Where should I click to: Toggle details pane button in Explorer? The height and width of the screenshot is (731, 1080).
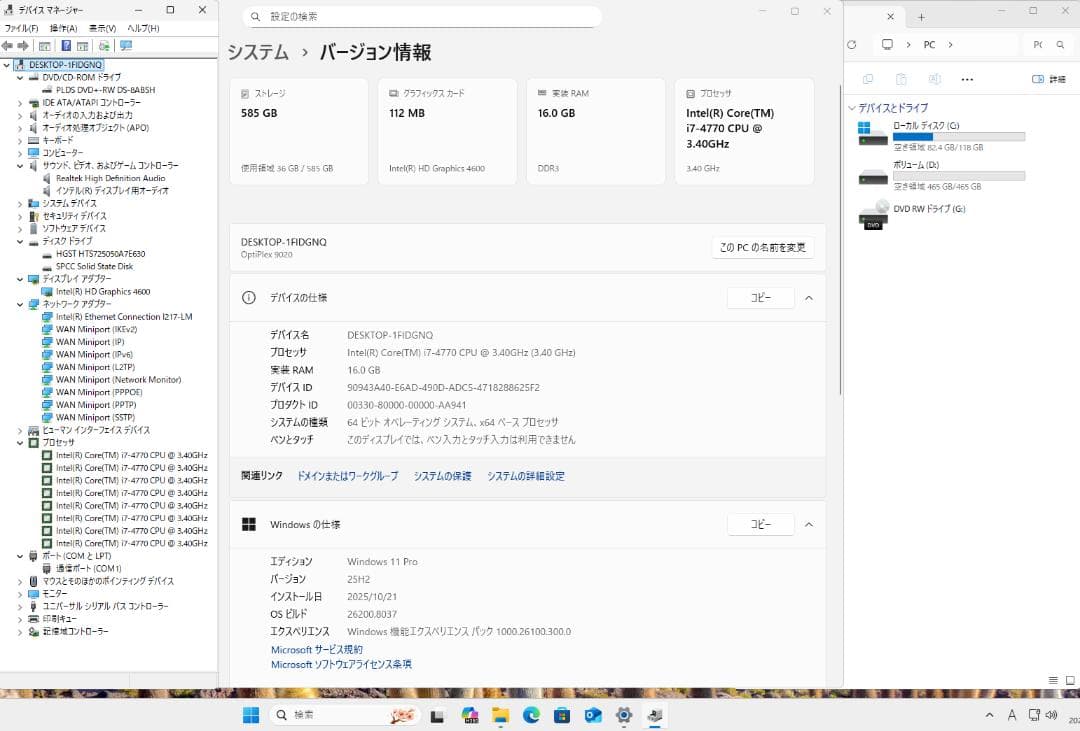tap(1048, 79)
